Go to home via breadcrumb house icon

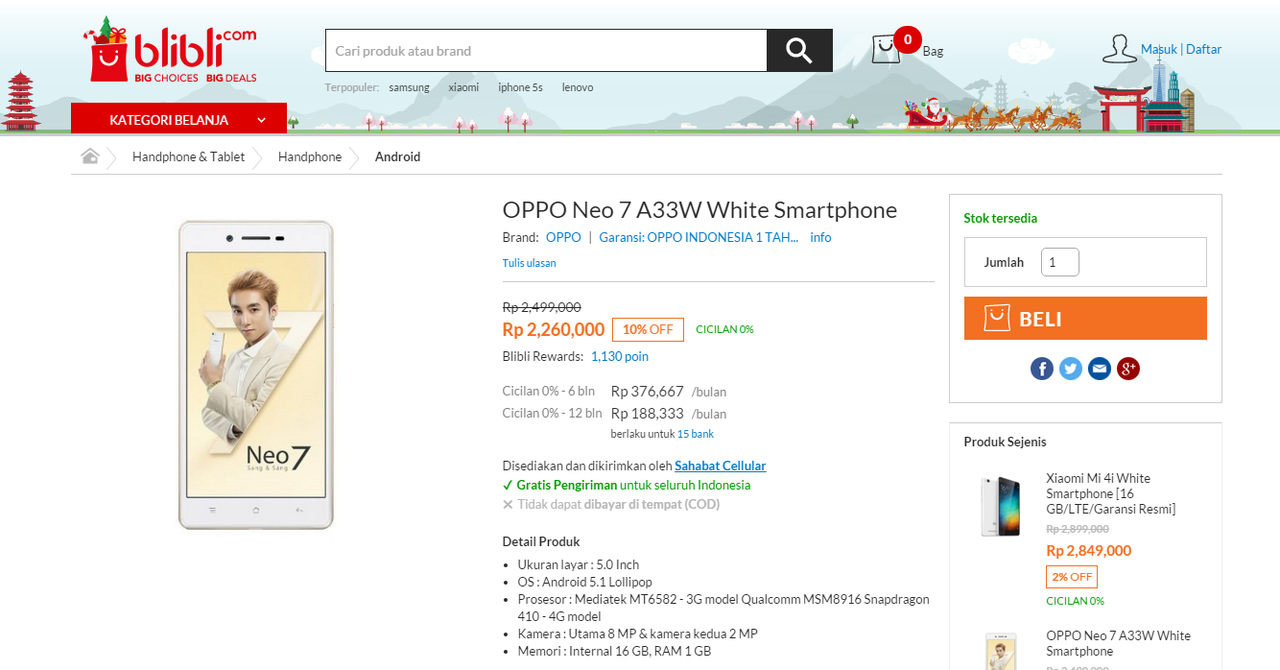click(90, 156)
